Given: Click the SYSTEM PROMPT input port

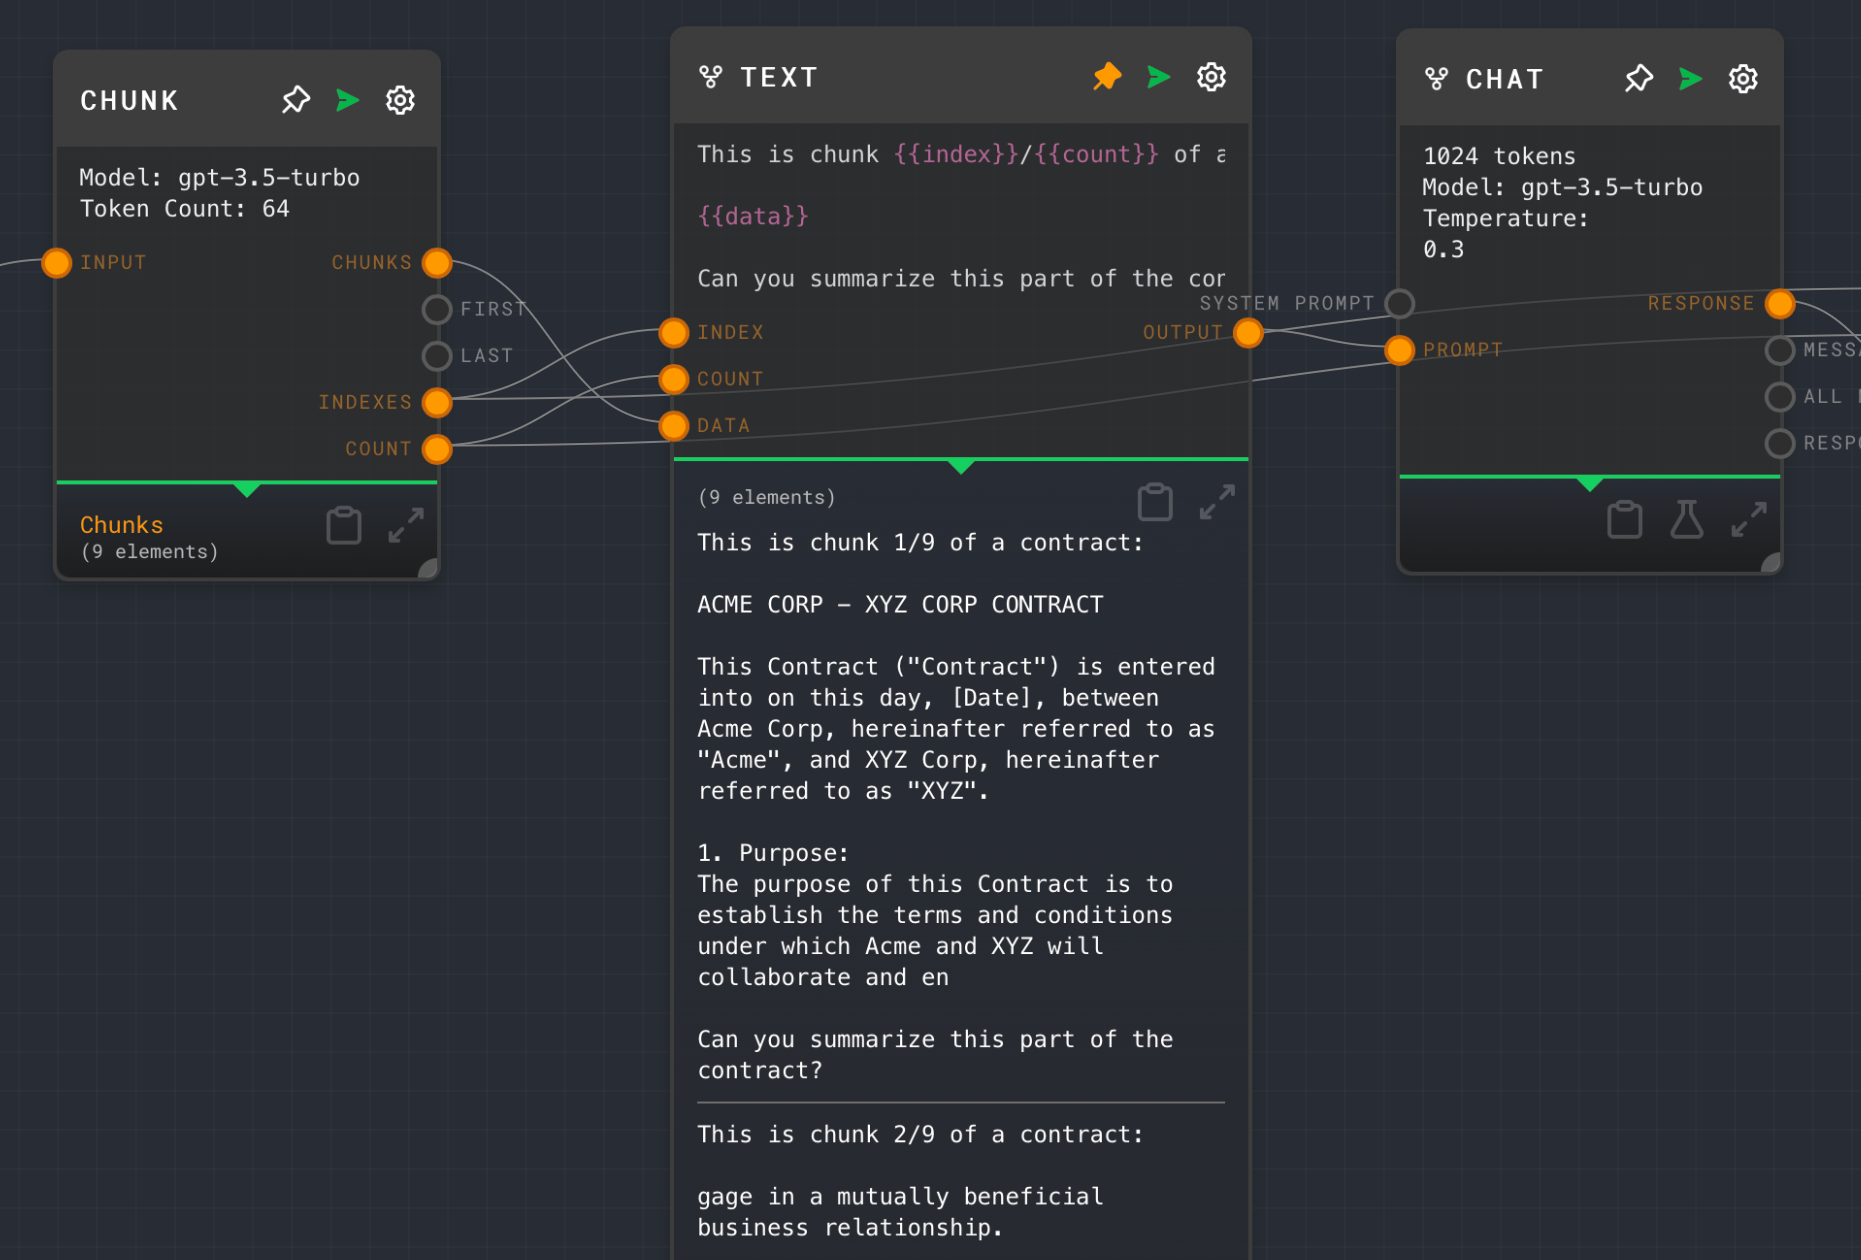Looking at the screenshot, I should point(1400,303).
